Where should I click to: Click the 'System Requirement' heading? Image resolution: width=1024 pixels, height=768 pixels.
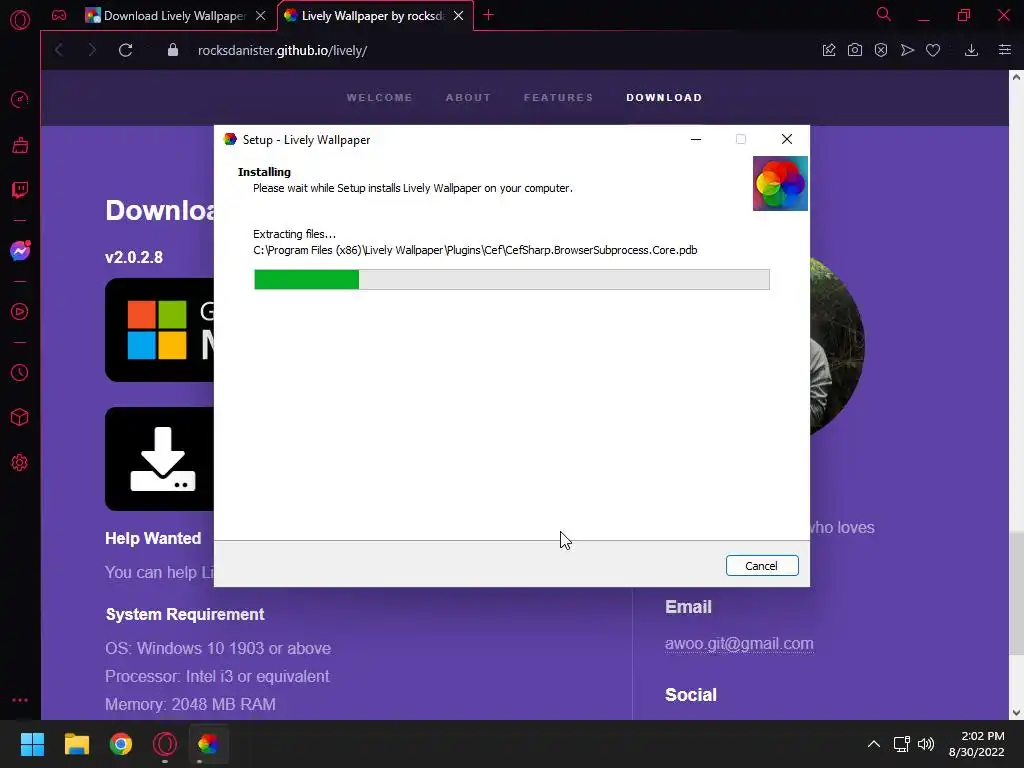(185, 615)
